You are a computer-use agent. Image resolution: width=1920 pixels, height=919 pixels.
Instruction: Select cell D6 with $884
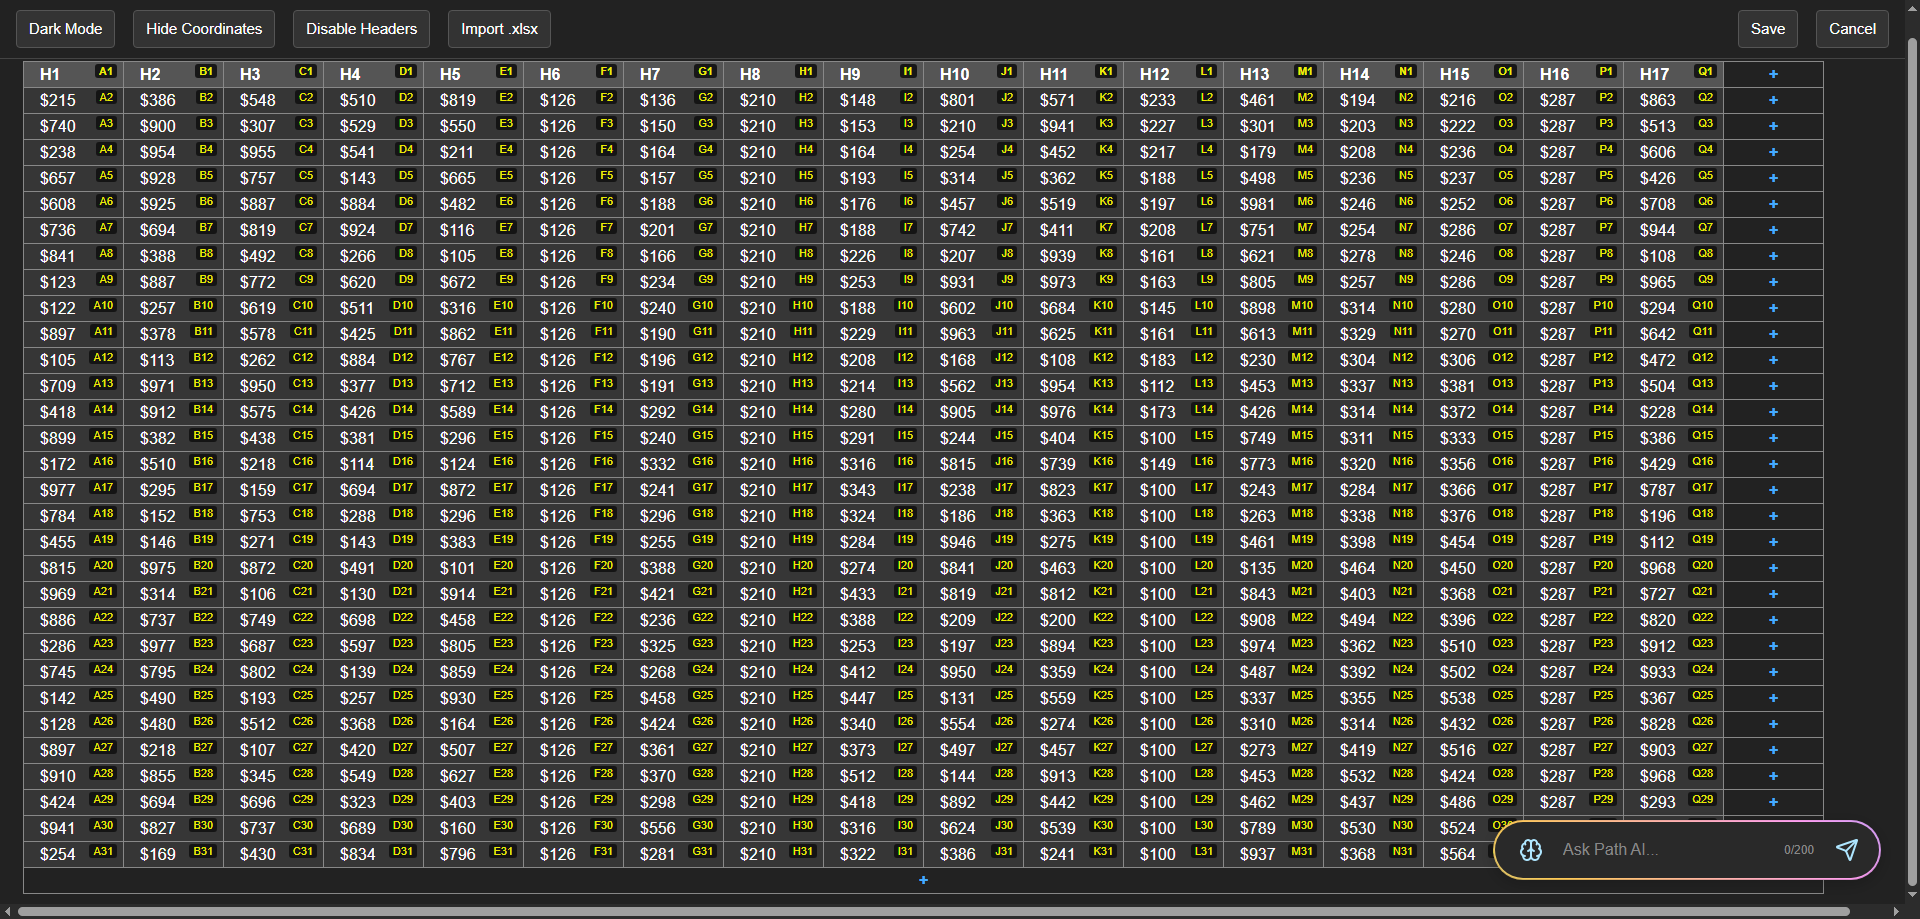coord(373,204)
